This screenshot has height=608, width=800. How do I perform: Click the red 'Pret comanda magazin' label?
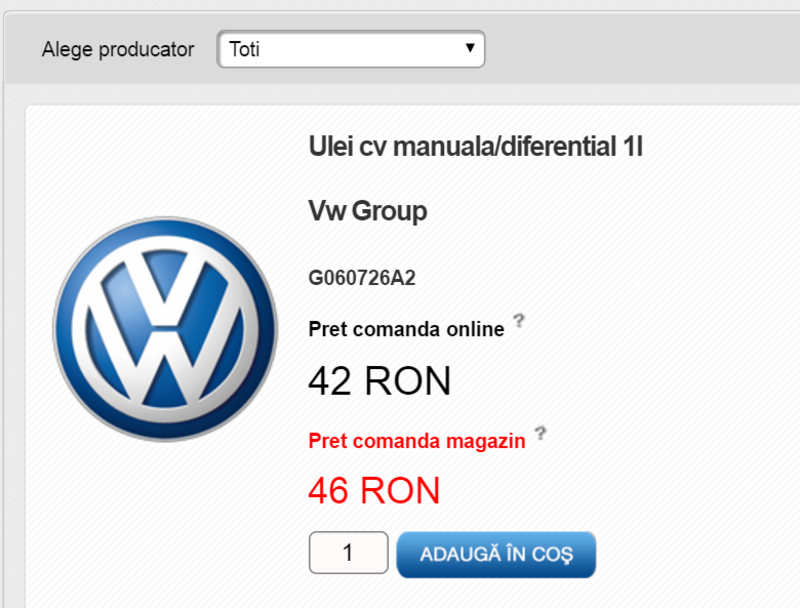tap(417, 441)
